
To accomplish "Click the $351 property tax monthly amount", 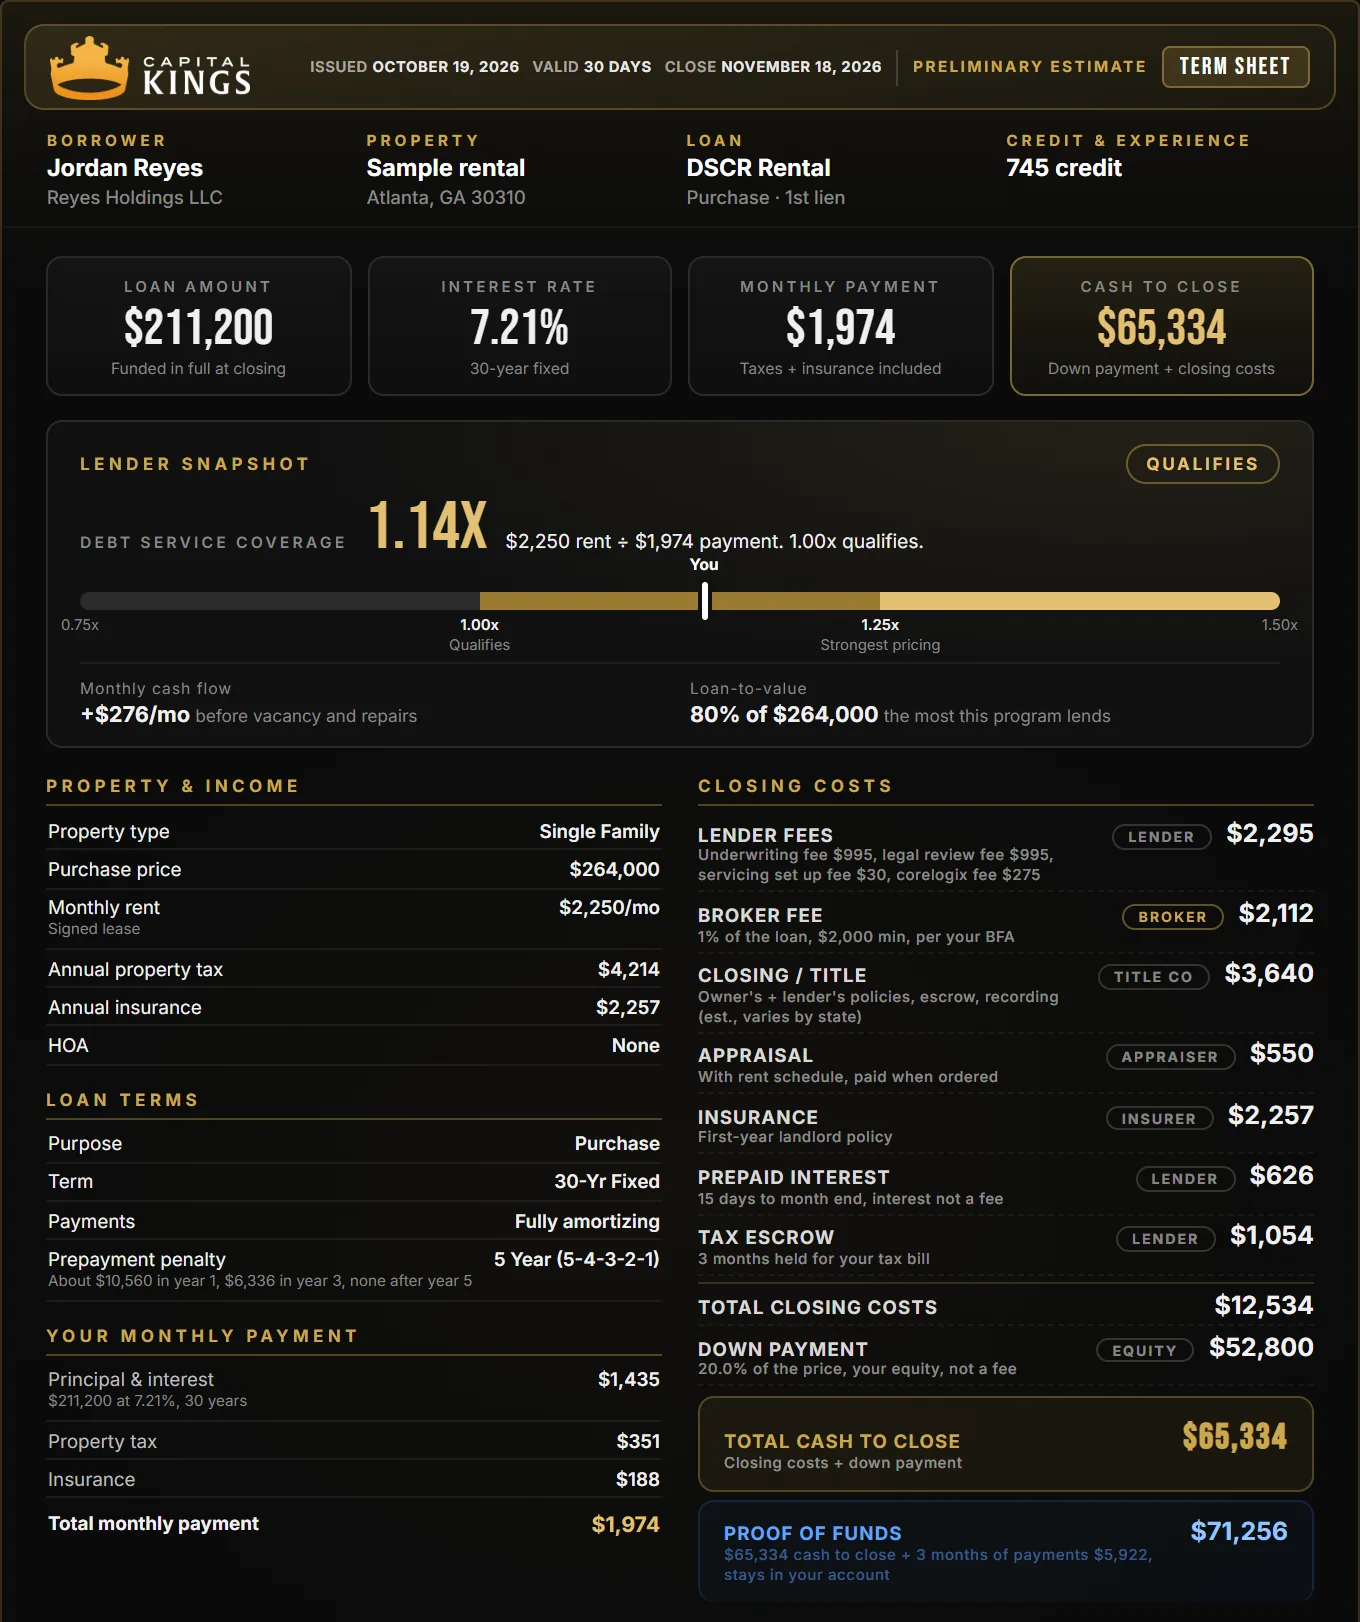I will [x=638, y=1442].
